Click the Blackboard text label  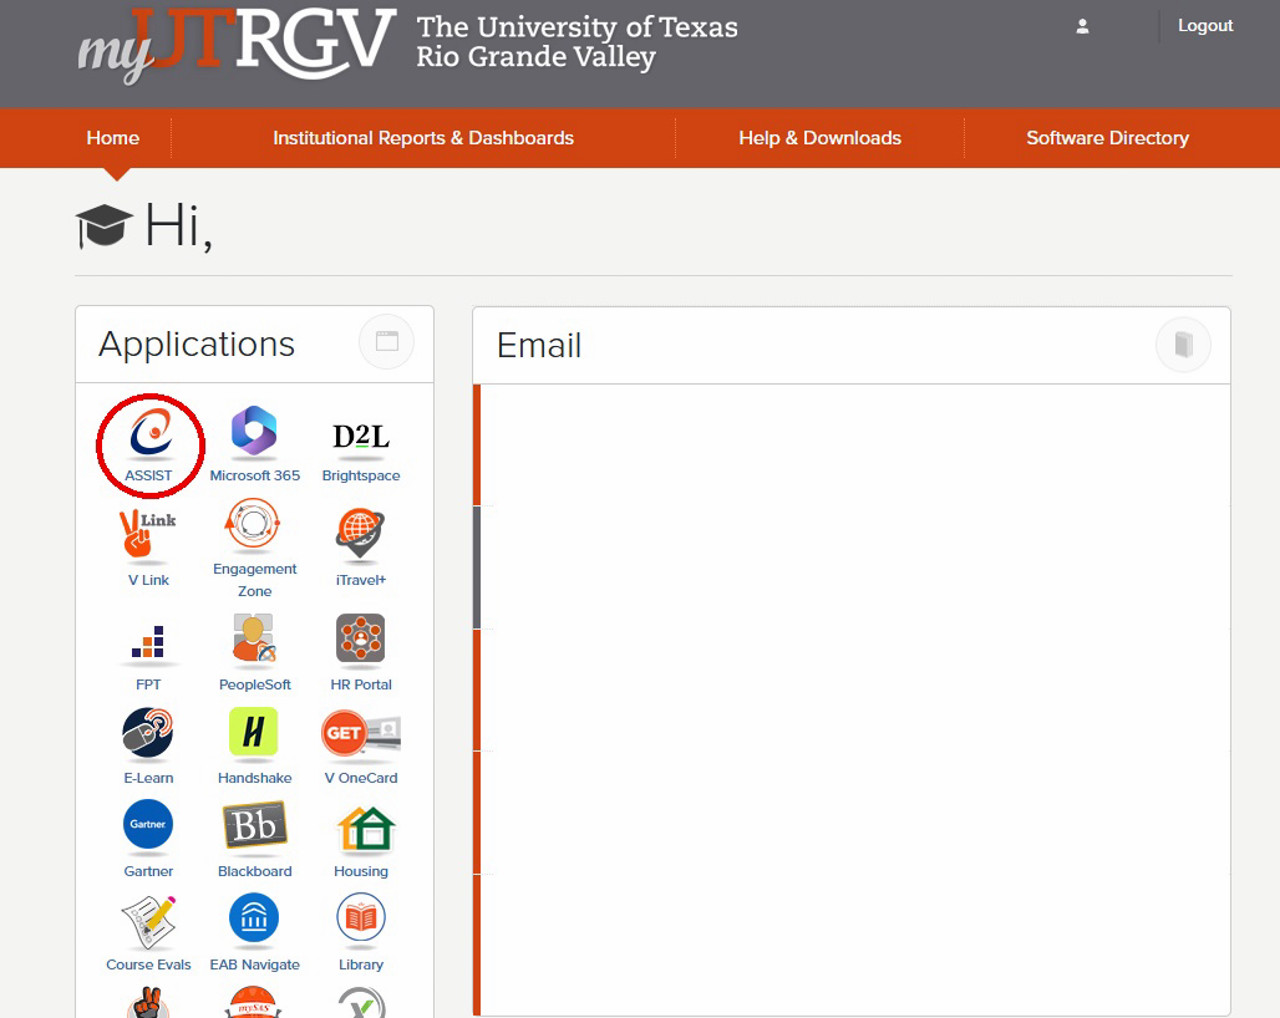pos(255,872)
